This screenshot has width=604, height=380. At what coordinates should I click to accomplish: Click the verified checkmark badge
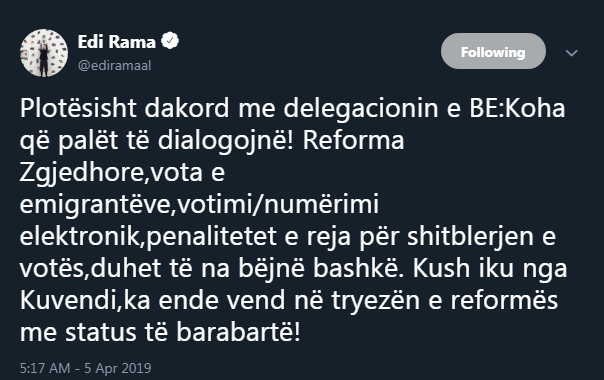pos(170,41)
